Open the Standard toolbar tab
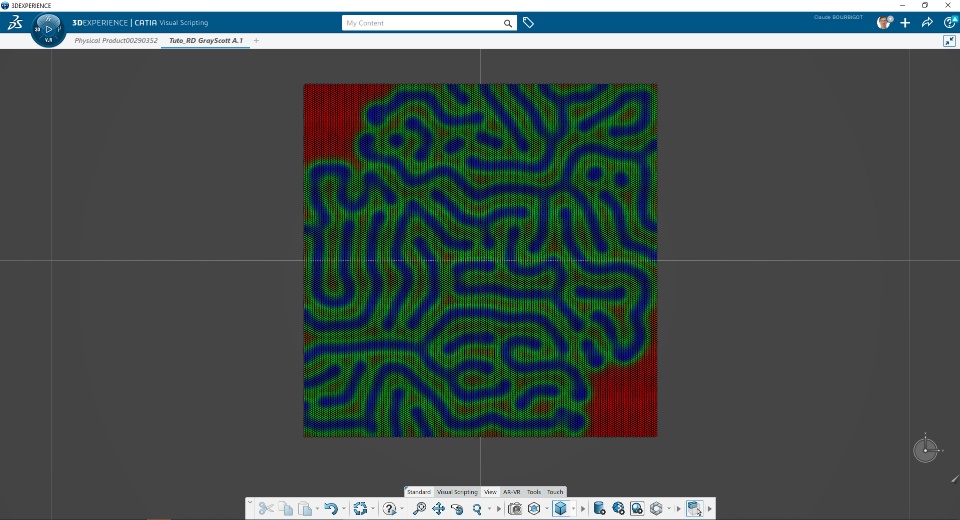Image resolution: width=960 pixels, height=520 pixels. point(419,492)
